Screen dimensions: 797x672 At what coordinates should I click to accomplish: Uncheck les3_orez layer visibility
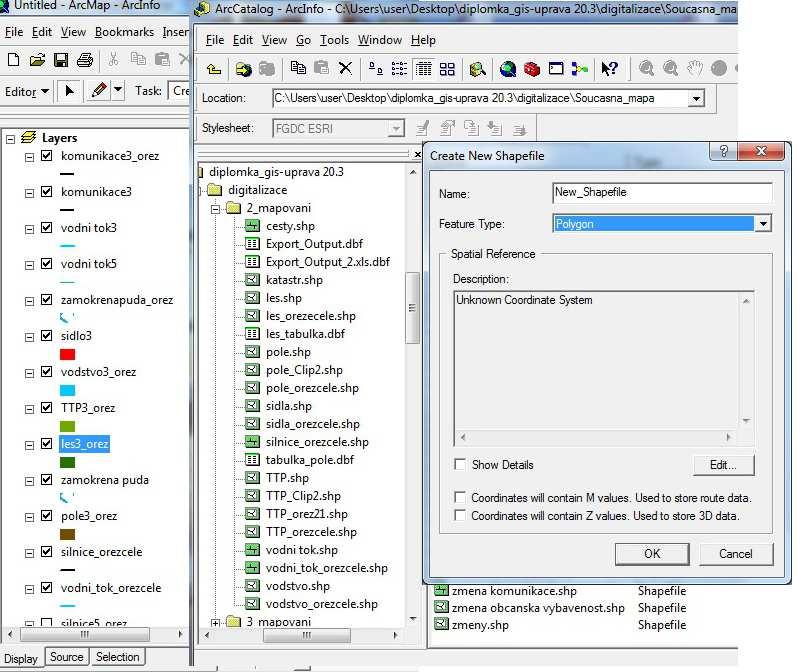[x=46, y=444]
